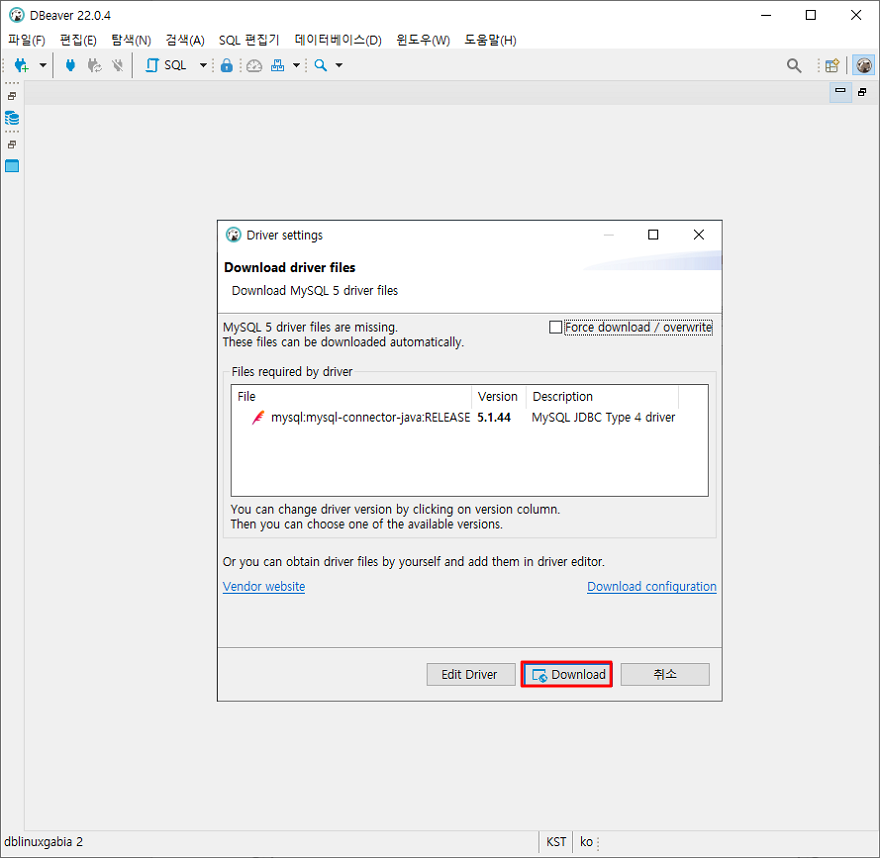880x858 pixels.
Task: Click the Disconnect toolbar icon
Action: point(117,66)
